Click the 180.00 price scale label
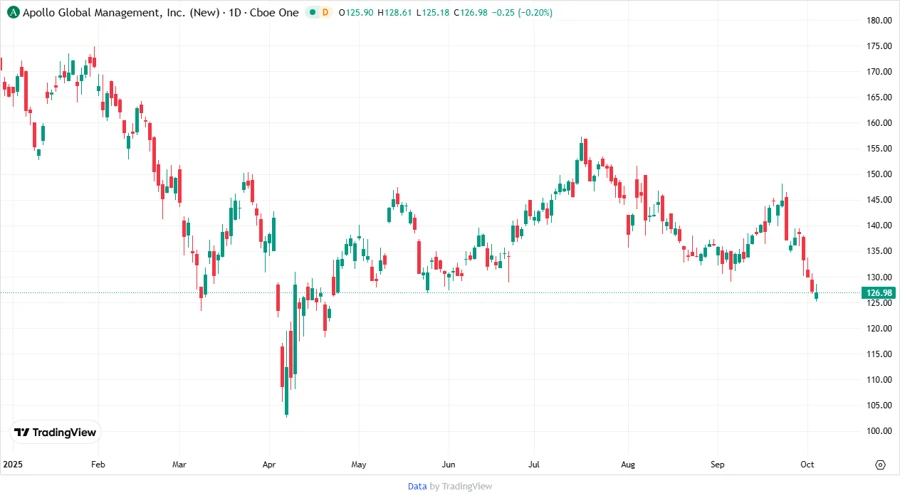This screenshot has width=900, height=498. pos(879,20)
